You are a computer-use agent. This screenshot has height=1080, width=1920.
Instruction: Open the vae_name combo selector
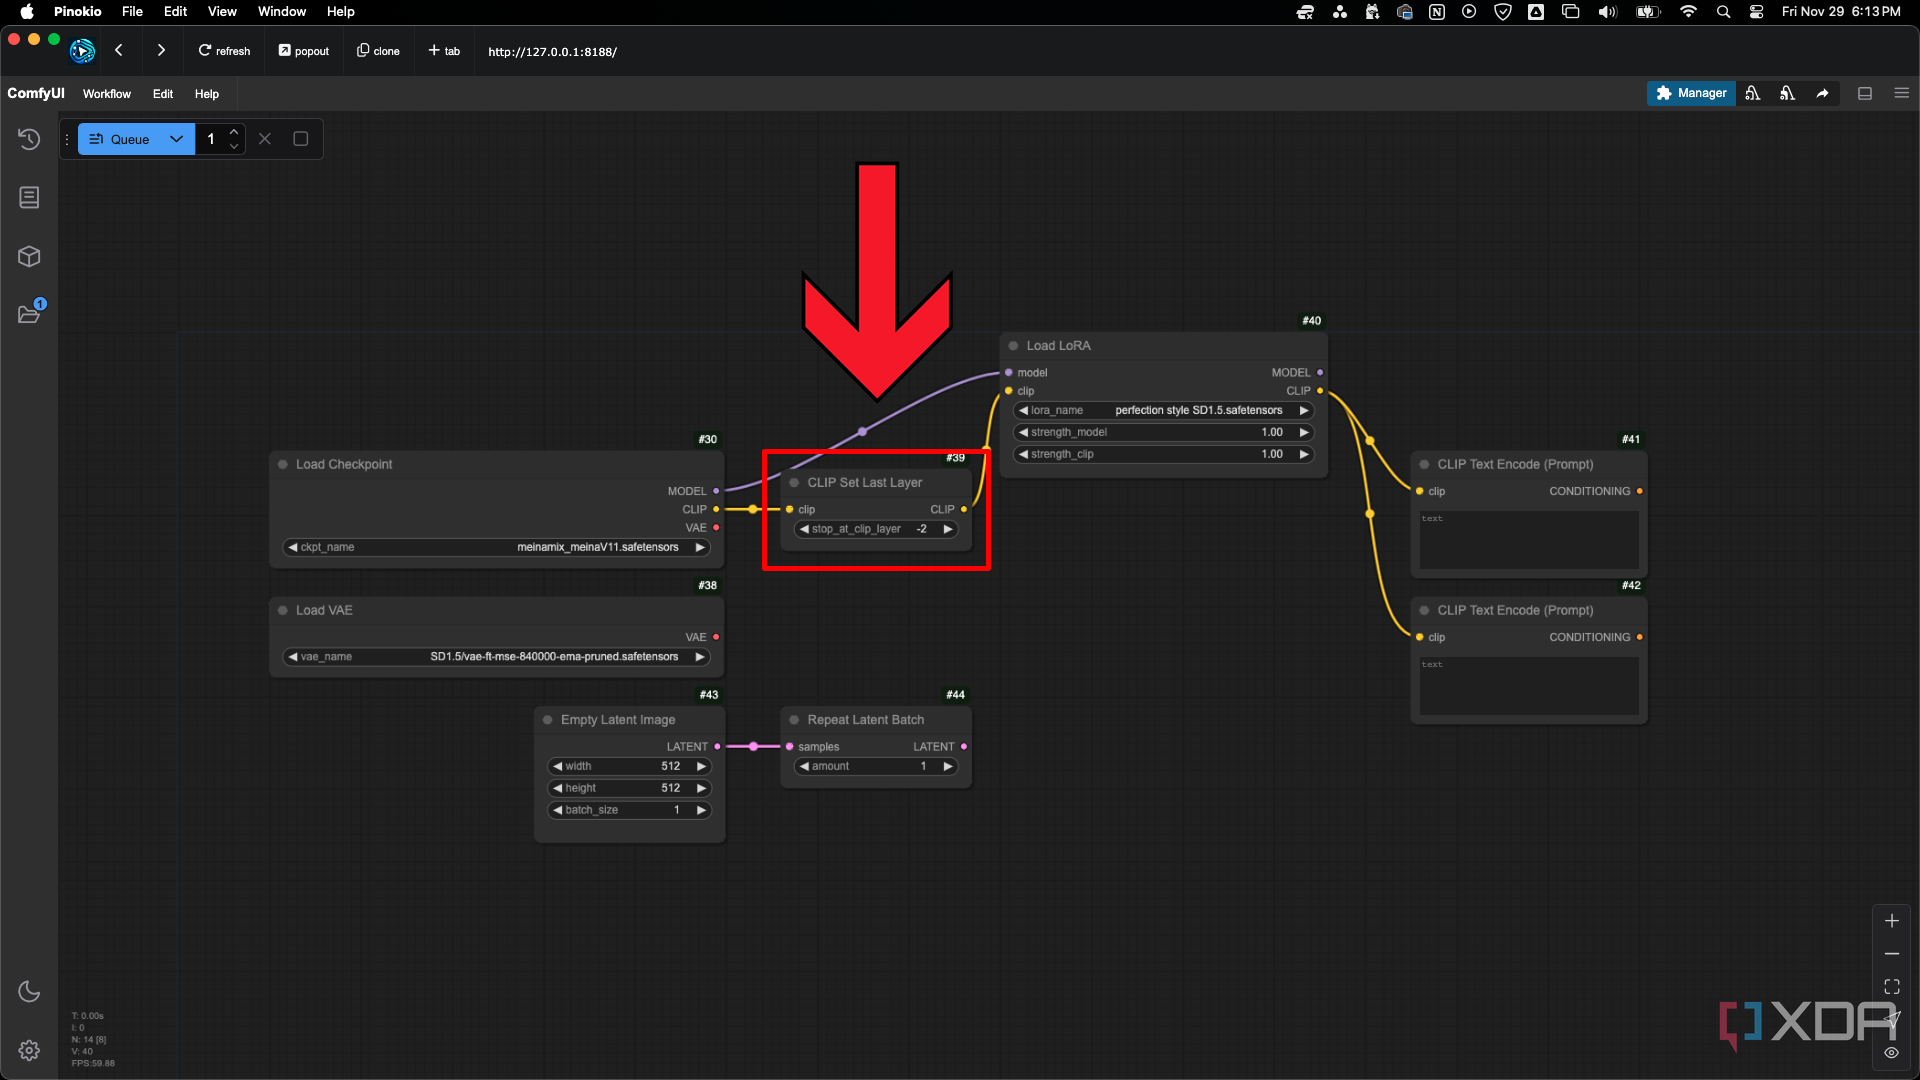pyautogui.click(x=497, y=657)
